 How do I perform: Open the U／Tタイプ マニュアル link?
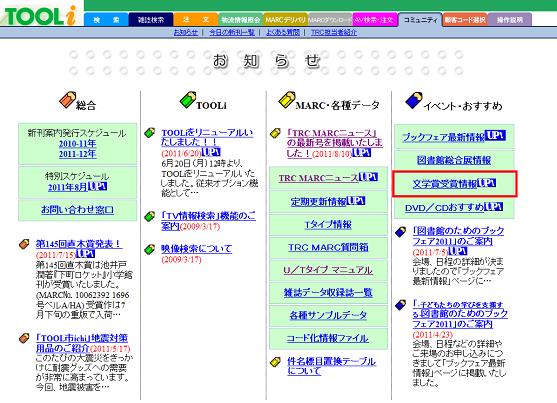point(328,270)
